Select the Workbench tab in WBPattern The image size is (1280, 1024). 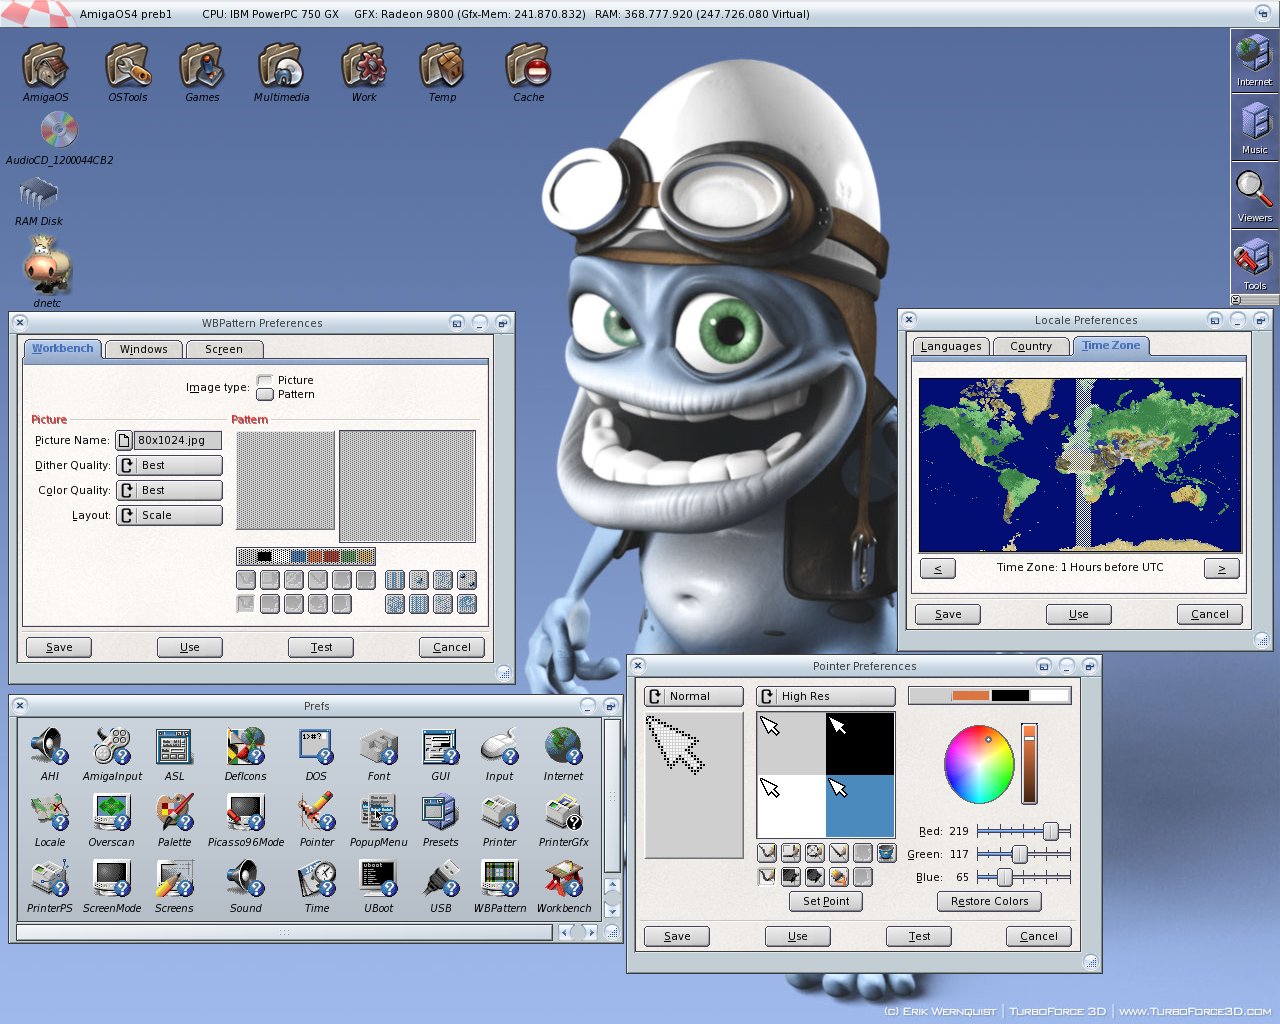(x=62, y=348)
